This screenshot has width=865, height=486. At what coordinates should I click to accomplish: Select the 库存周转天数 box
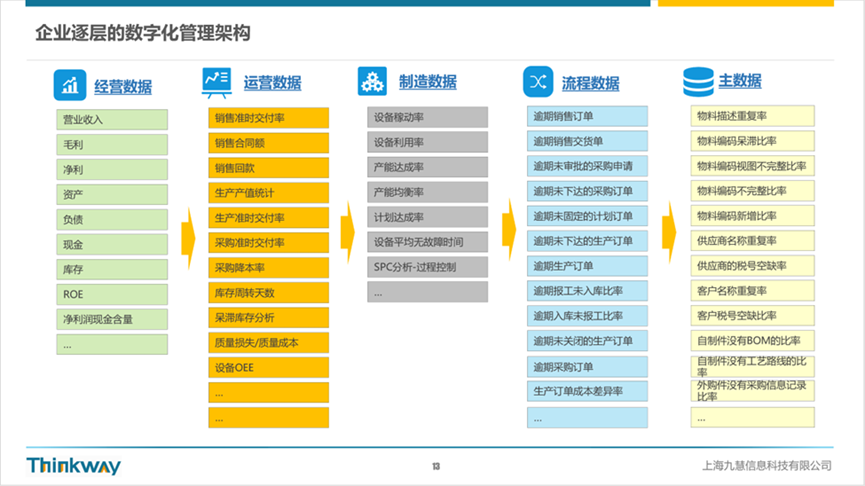click(269, 293)
